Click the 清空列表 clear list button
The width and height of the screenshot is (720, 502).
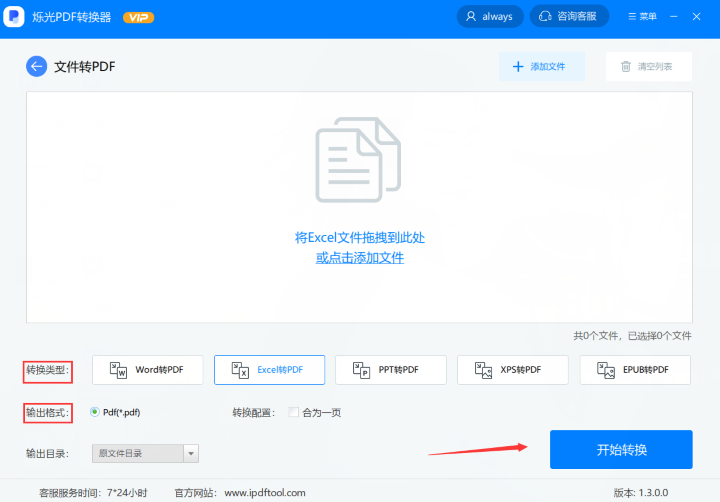pyautogui.click(x=648, y=67)
